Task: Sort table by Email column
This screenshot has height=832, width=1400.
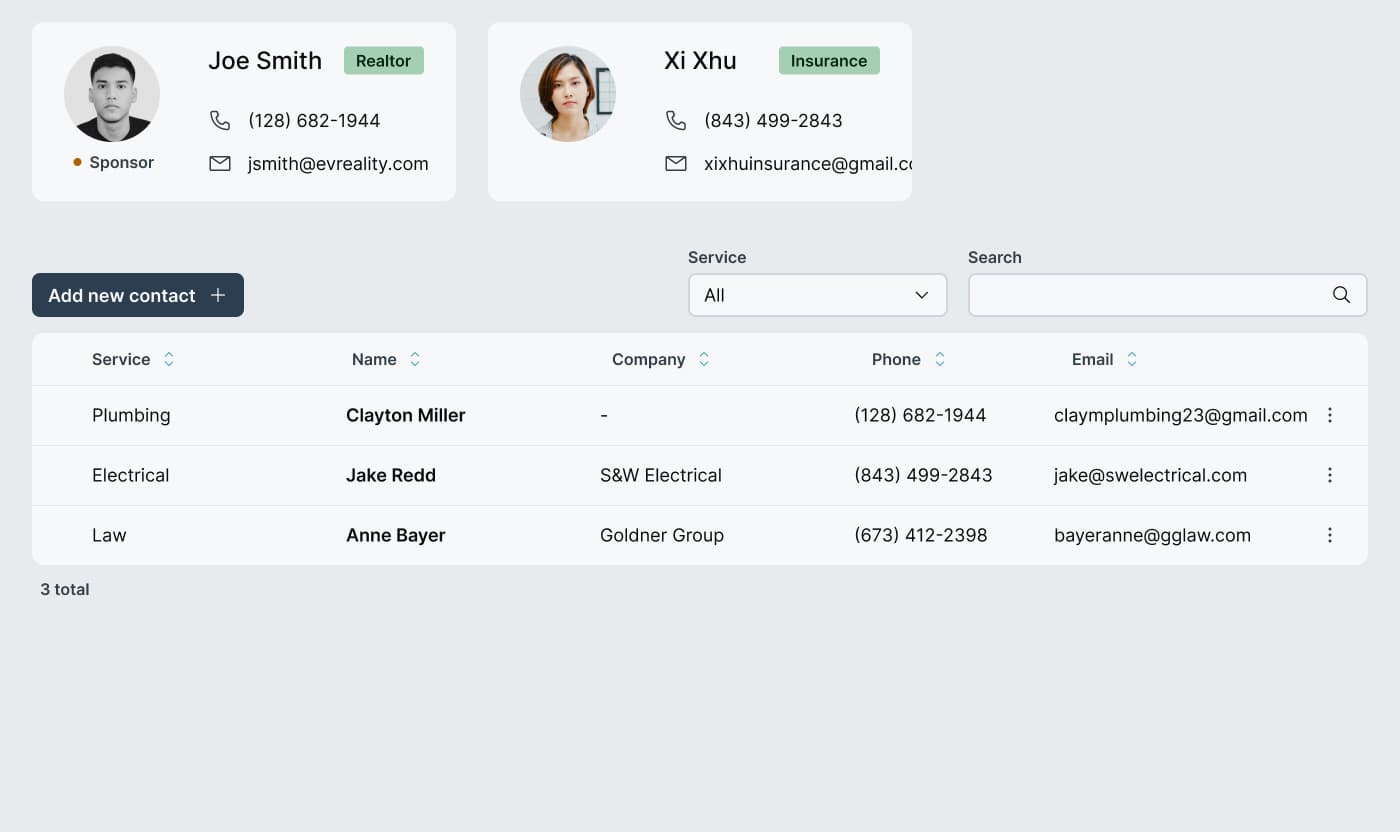Action: (1132, 359)
